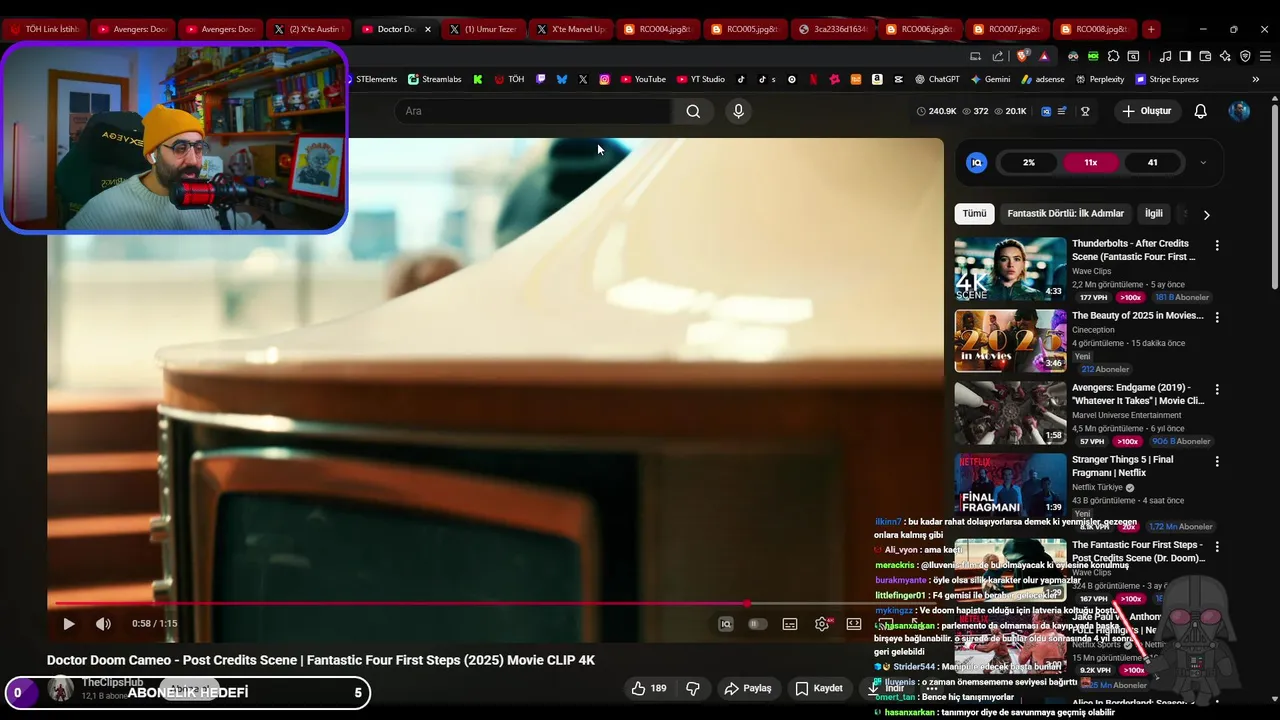Start voice search with microphone
Screen dimensions: 1280x720
click(x=738, y=111)
